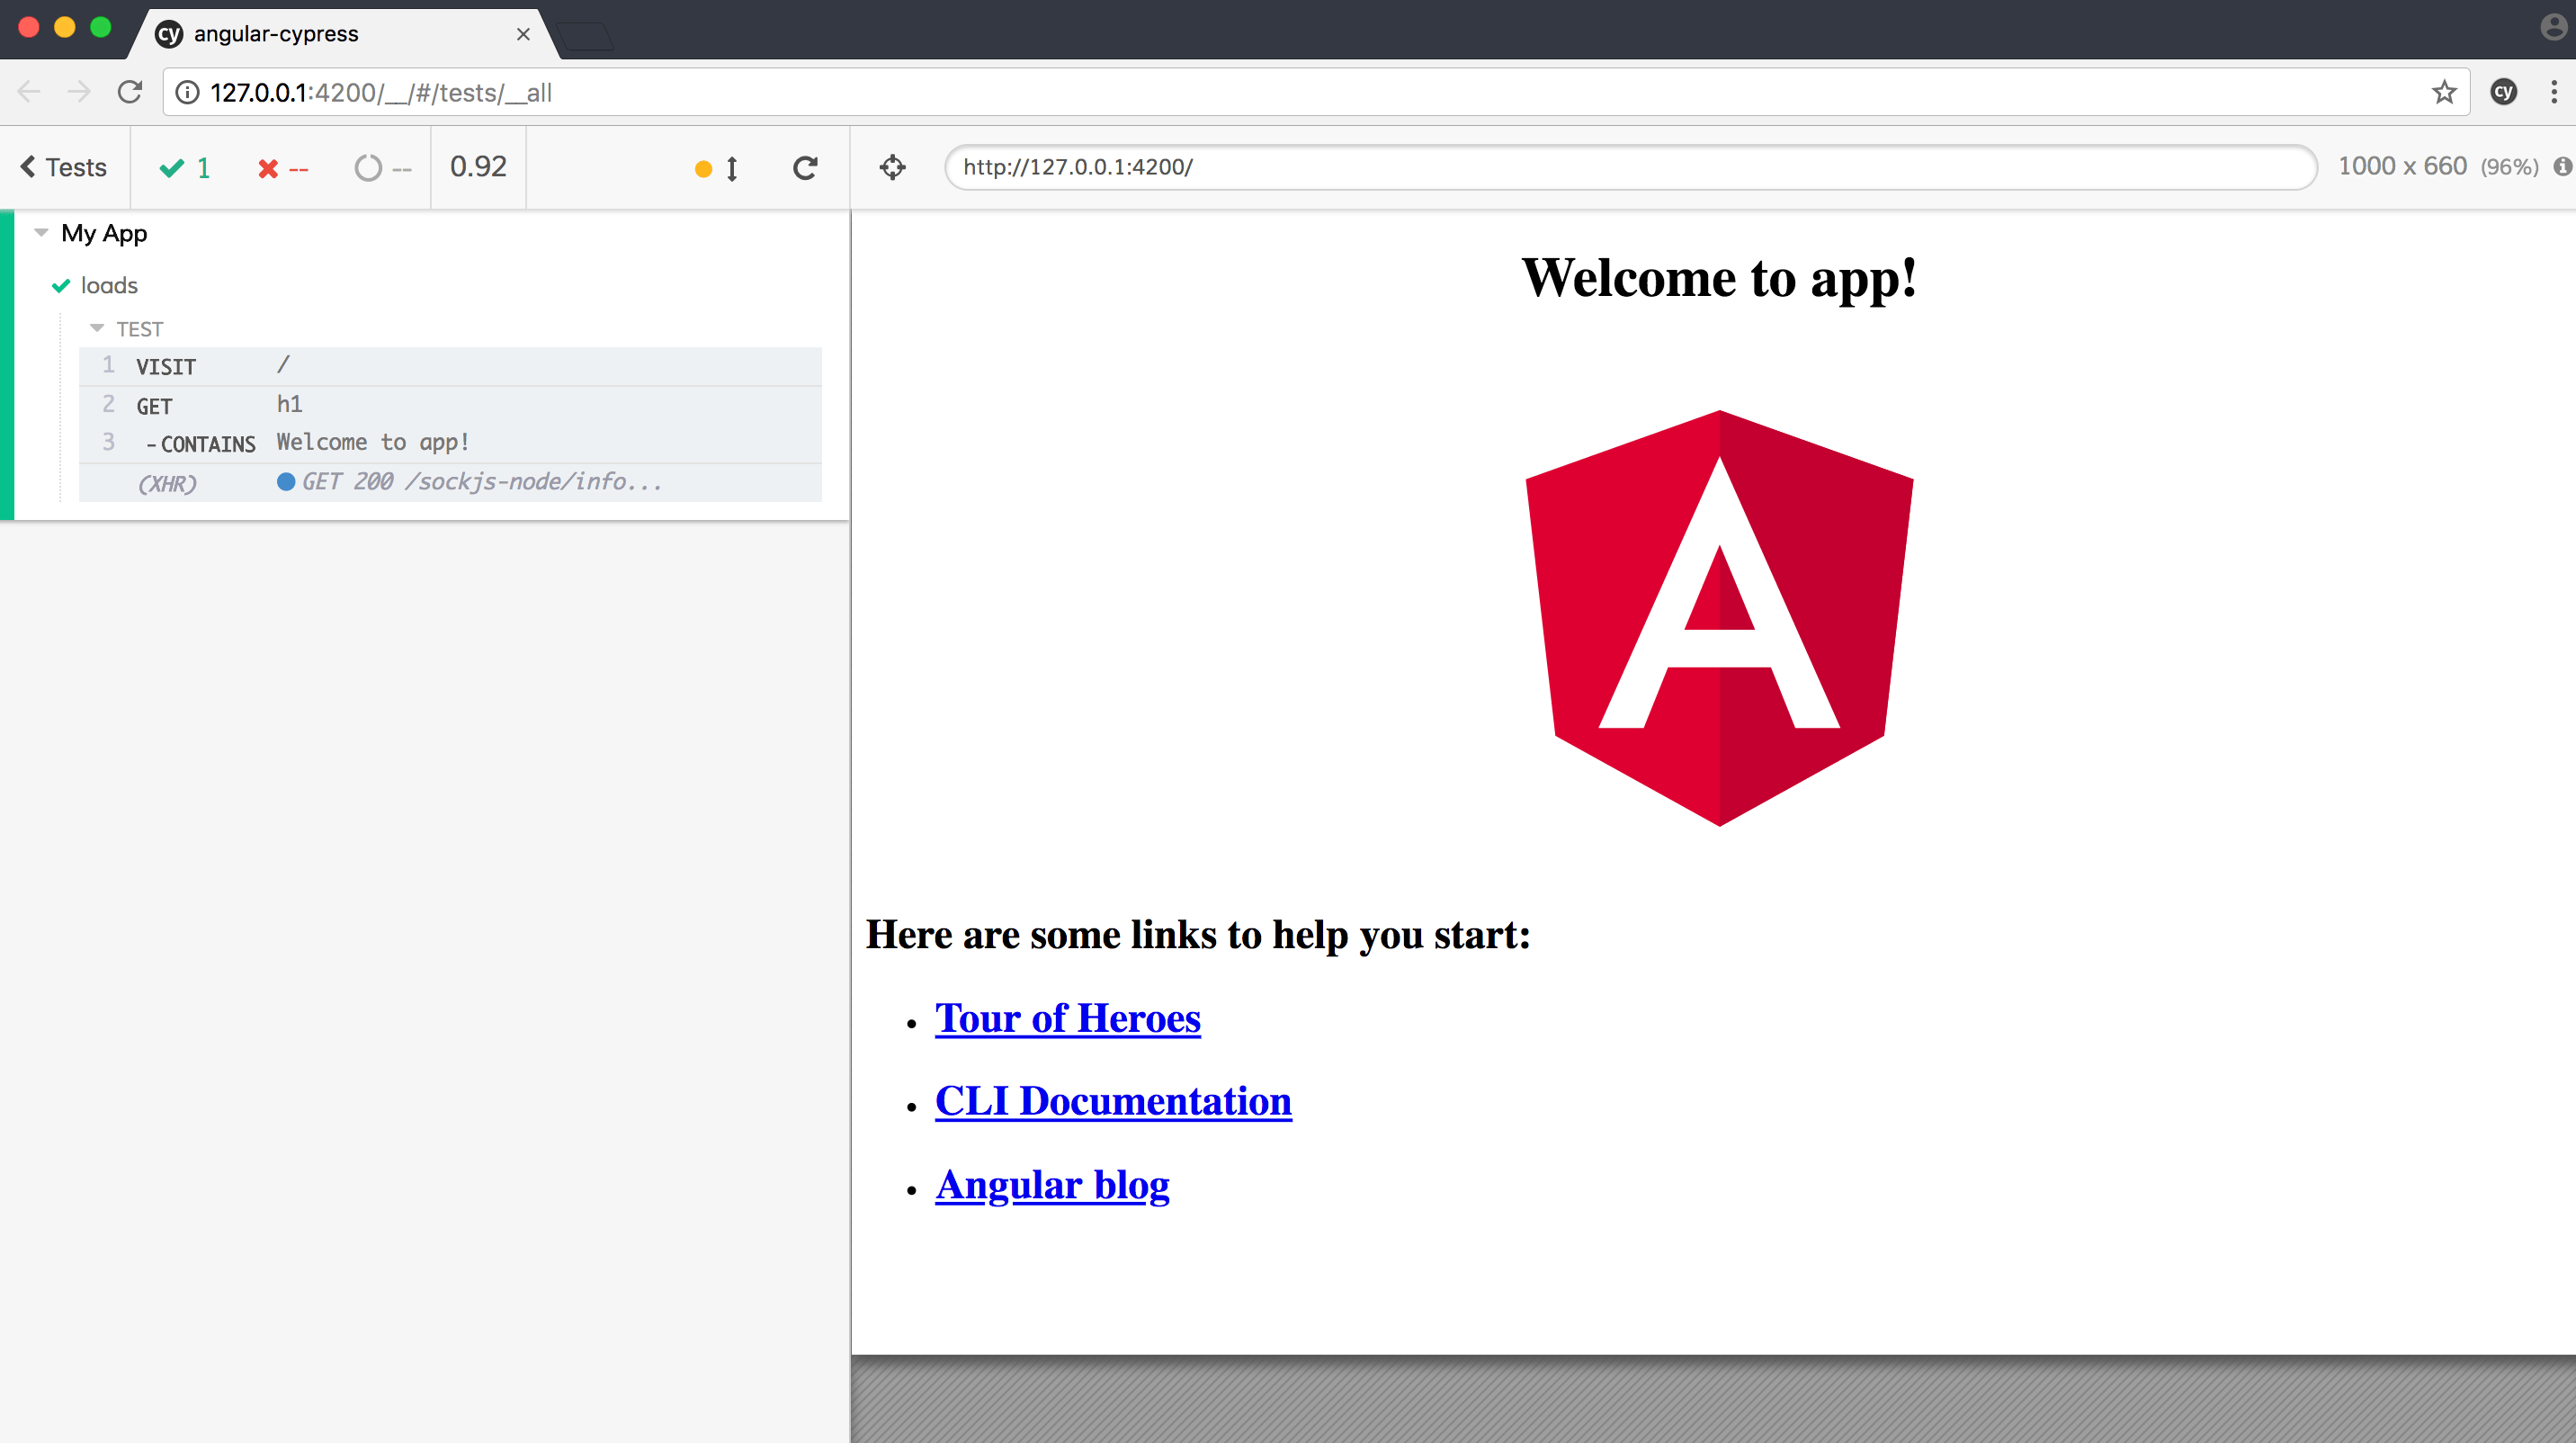Collapse the TEST command log section
2576x1443 pixels.
[97, 328]
